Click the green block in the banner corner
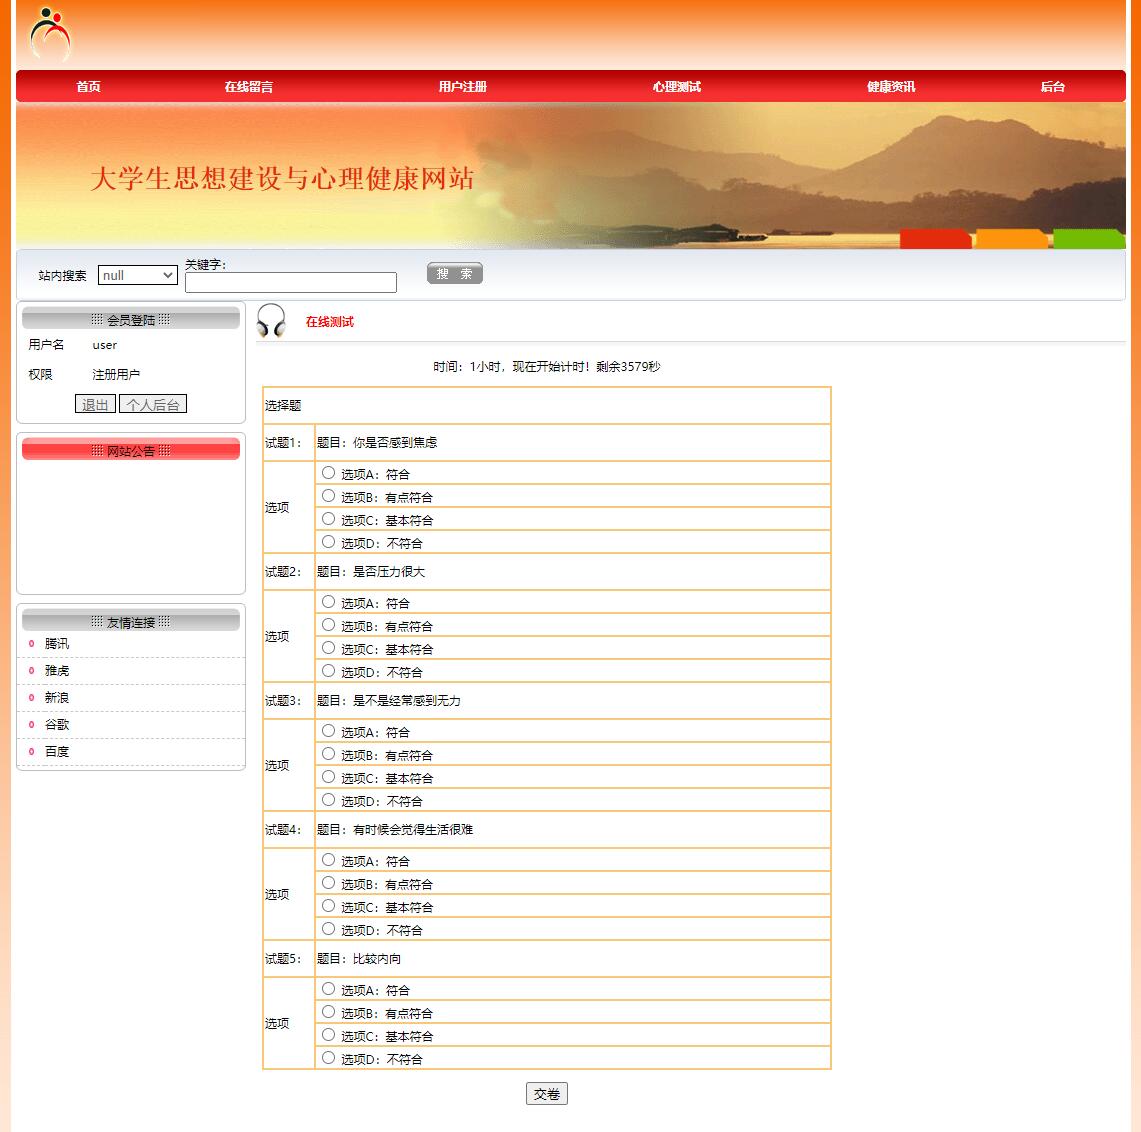 (1088, 239)
